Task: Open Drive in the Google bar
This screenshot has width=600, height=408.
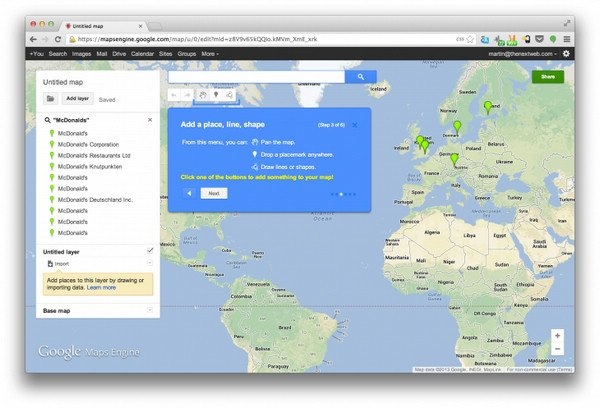Action: [x=119, y=54]
